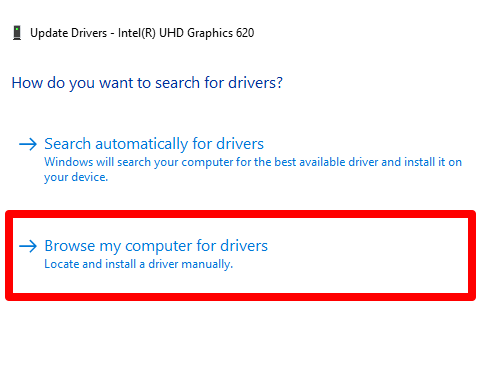Choose Search automatically for drivers

point(154,144)
